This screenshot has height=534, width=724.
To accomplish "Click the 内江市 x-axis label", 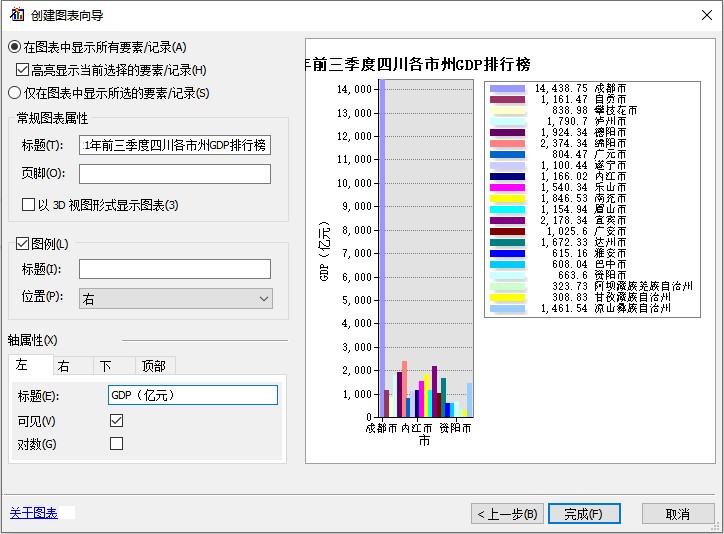I will coord(416,428).
